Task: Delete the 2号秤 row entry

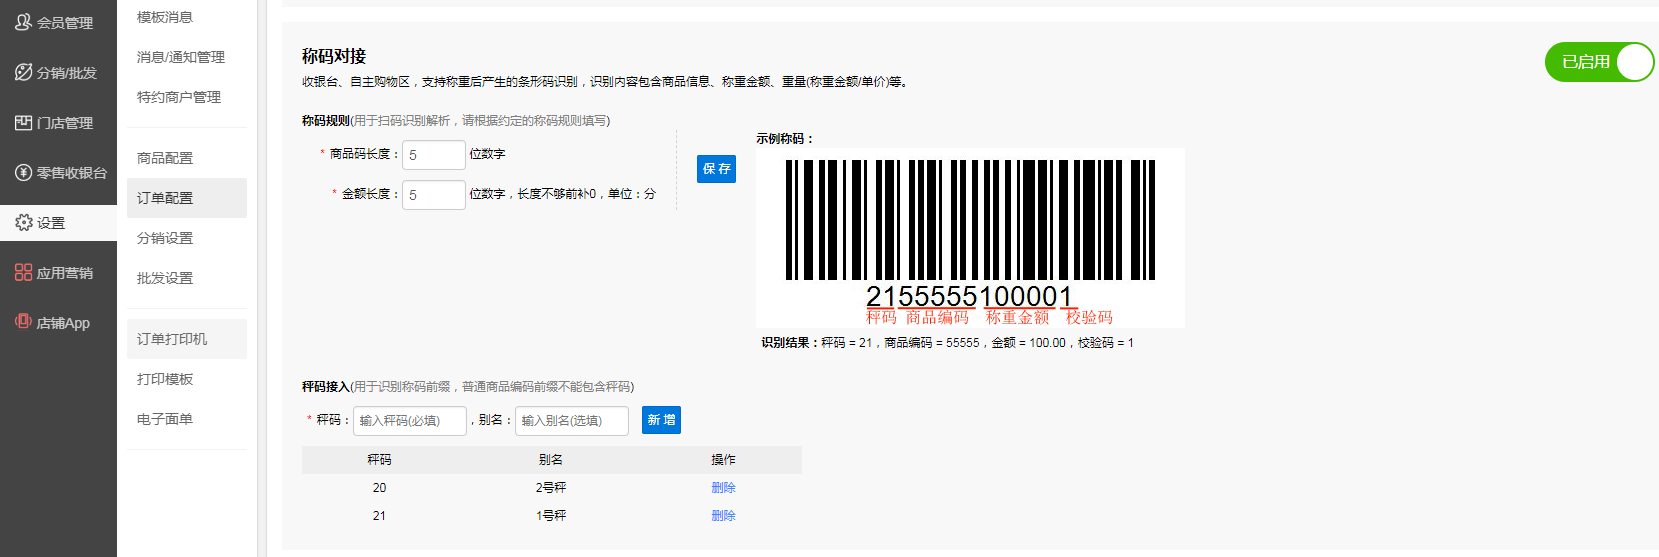Action: pos(723,487)
